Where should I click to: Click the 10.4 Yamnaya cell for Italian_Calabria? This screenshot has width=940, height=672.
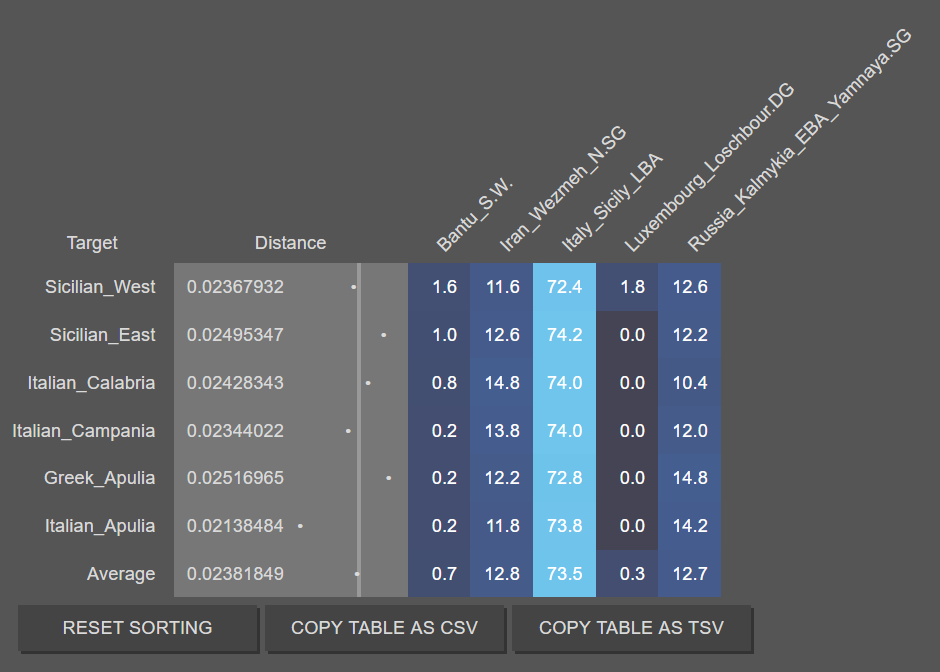point(689,382)
